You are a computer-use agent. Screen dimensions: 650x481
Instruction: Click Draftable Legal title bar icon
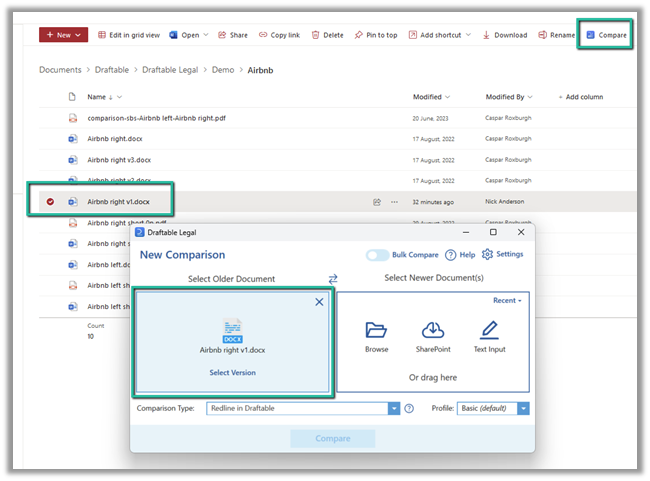140,233
